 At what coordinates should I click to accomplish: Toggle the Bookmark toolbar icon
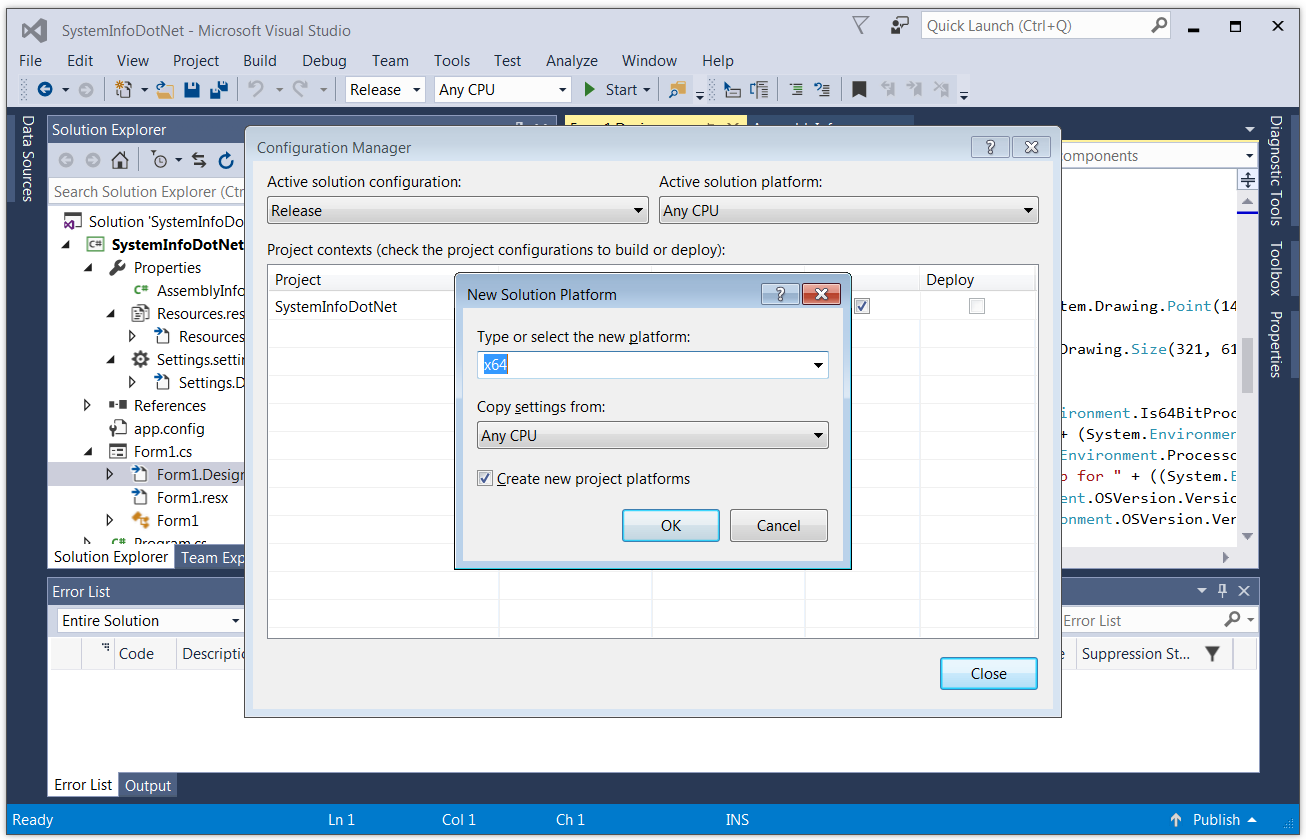click(859, 90)
